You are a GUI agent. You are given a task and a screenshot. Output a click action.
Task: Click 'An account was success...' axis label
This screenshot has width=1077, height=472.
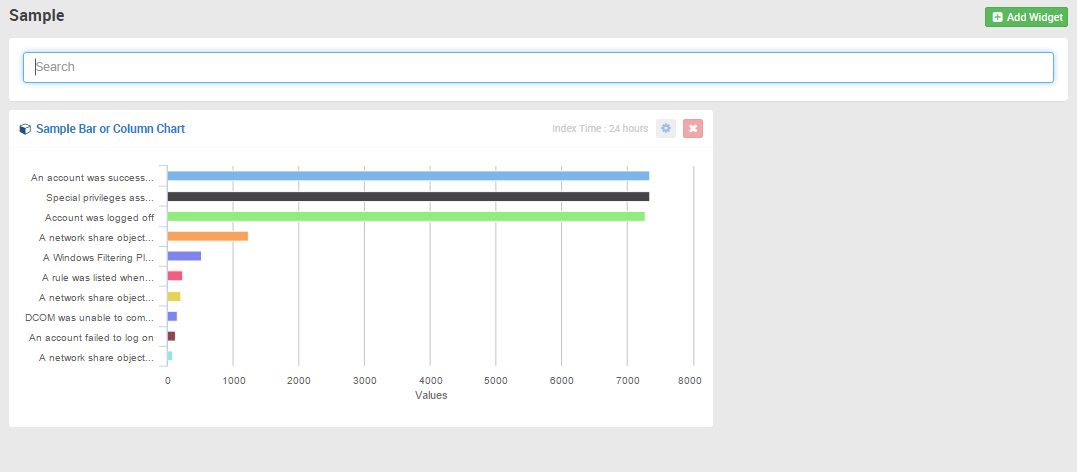[x=92, y=177]
